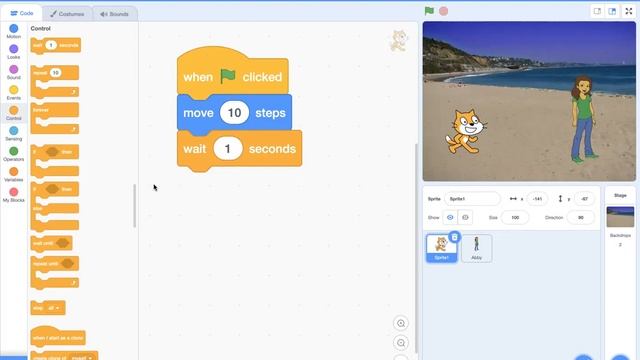Click the sprite Size field

515,218
